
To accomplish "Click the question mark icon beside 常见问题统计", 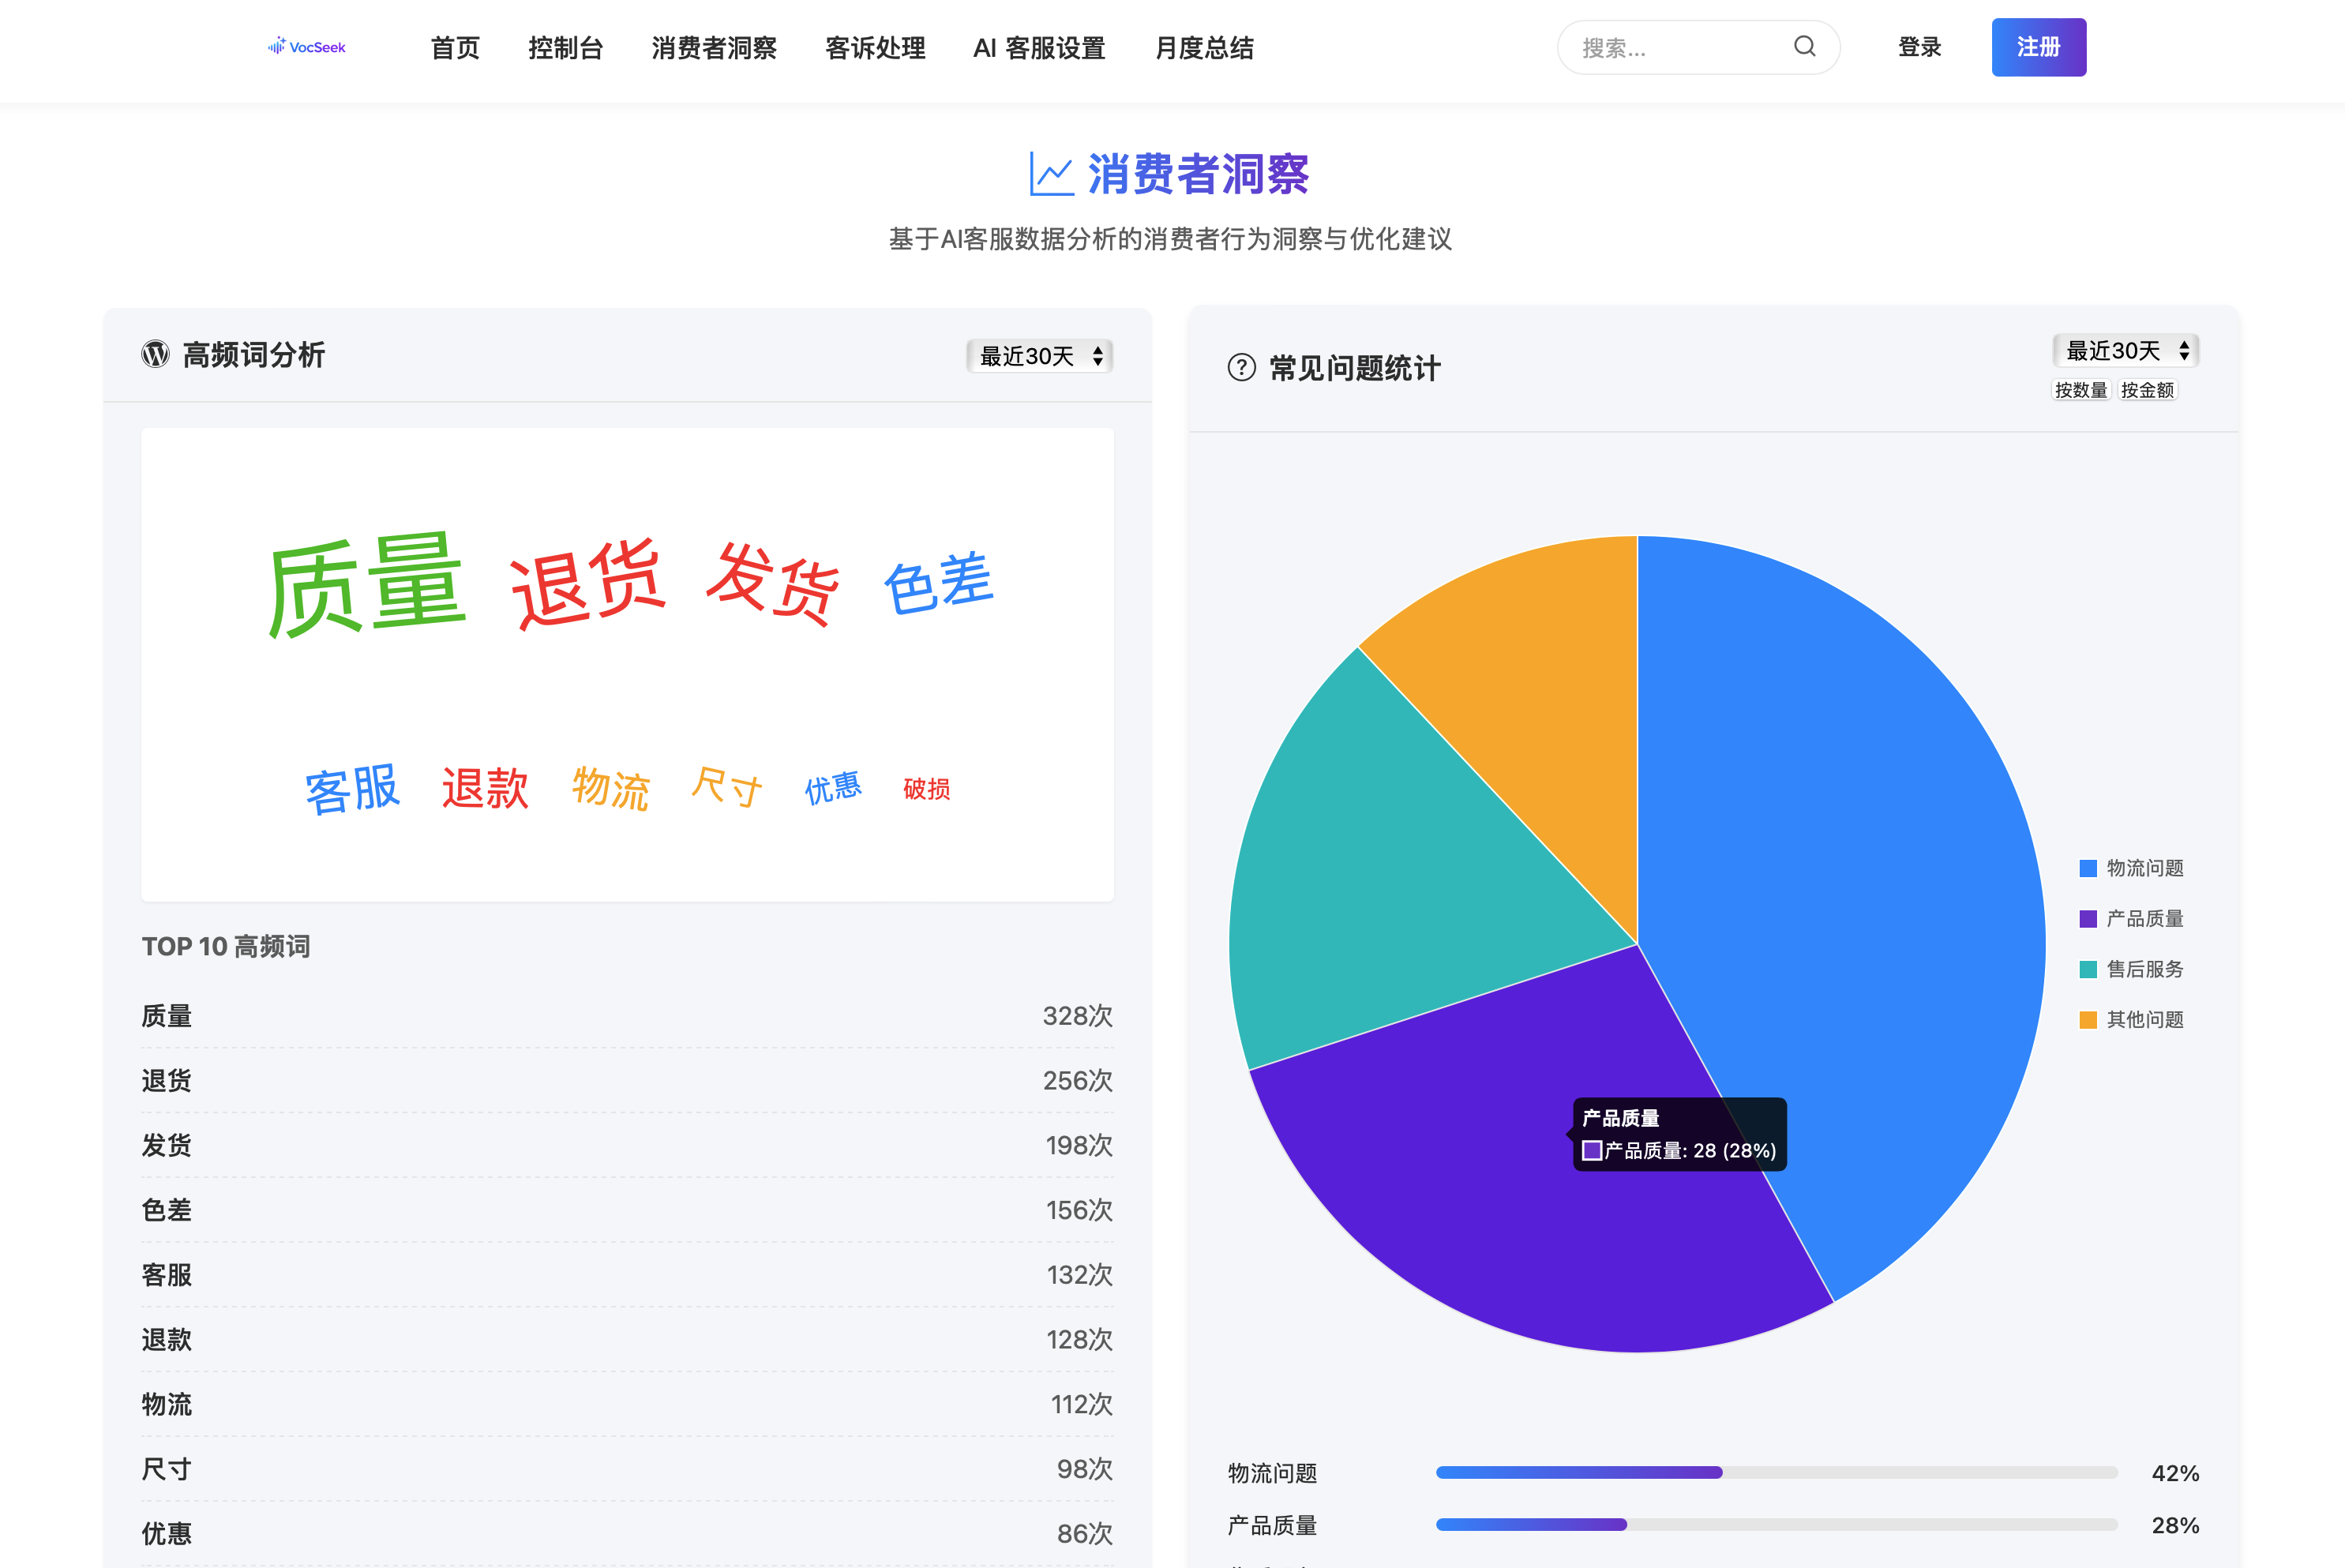I will click(x=1240, y=368).
